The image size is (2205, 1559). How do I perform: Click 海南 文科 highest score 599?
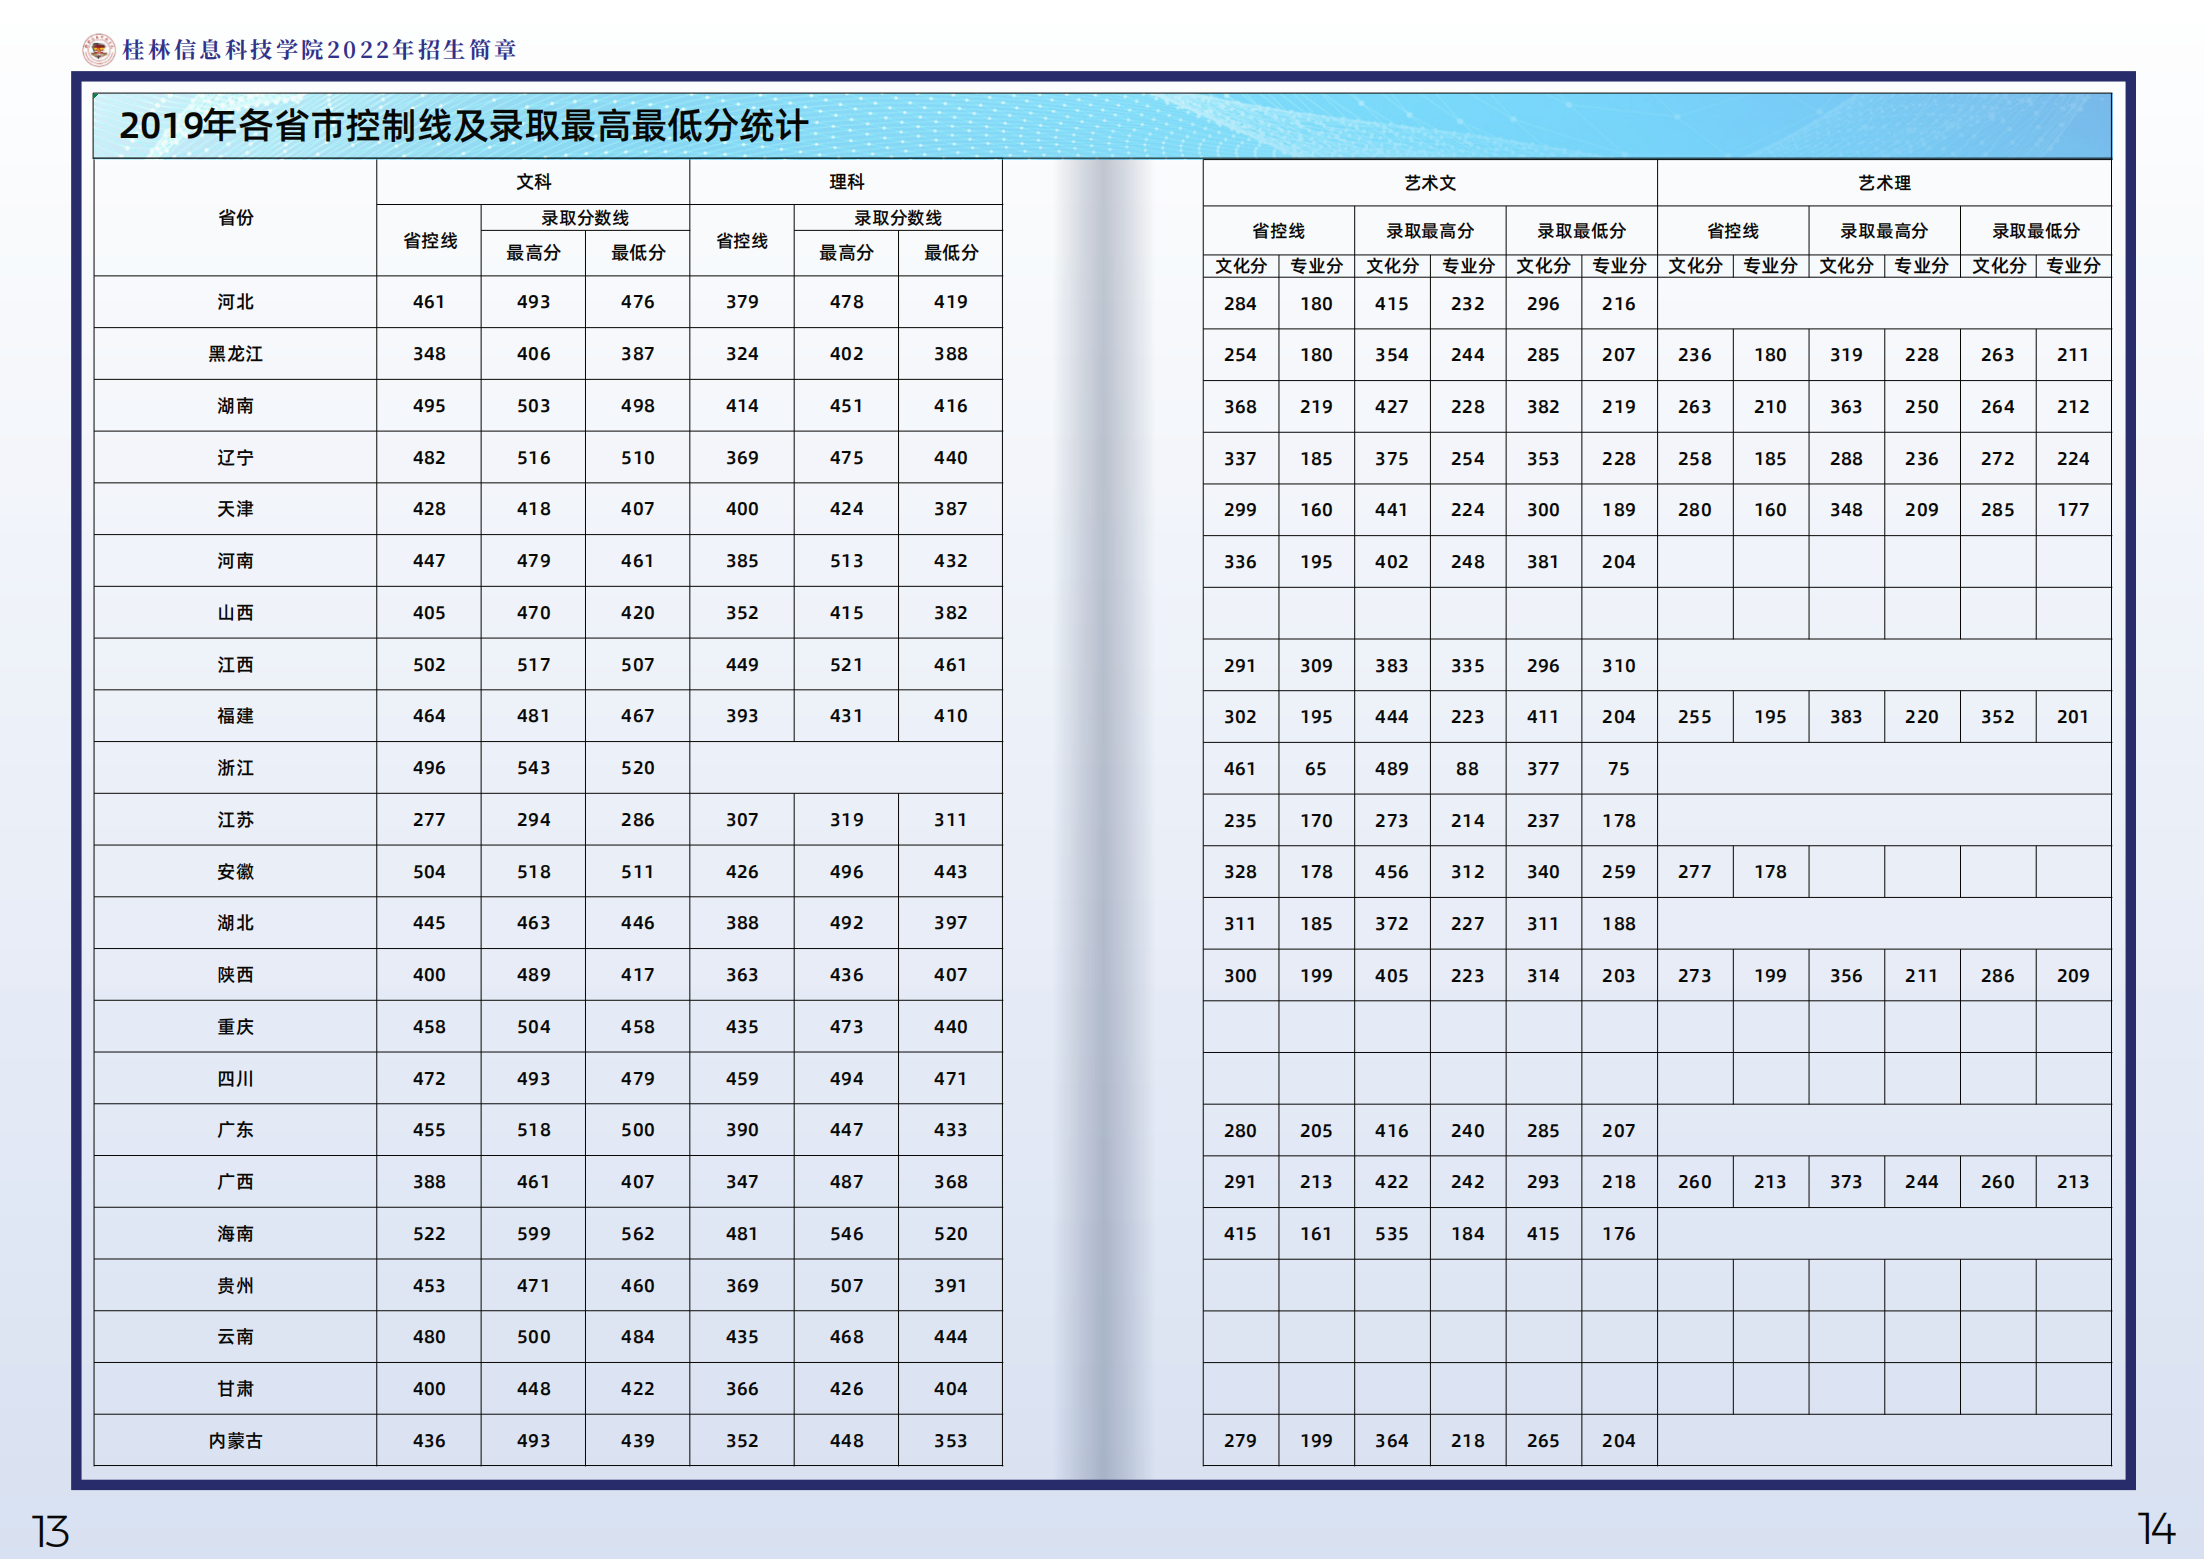533,1233
